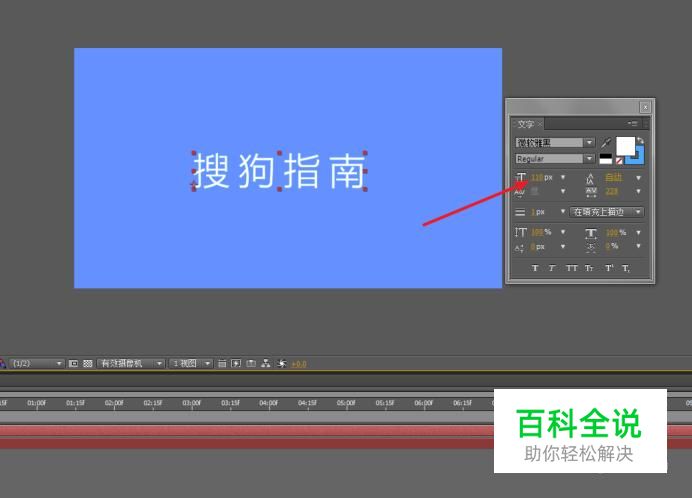Open the Regular font style dropdown

click(x=555, y=158)
